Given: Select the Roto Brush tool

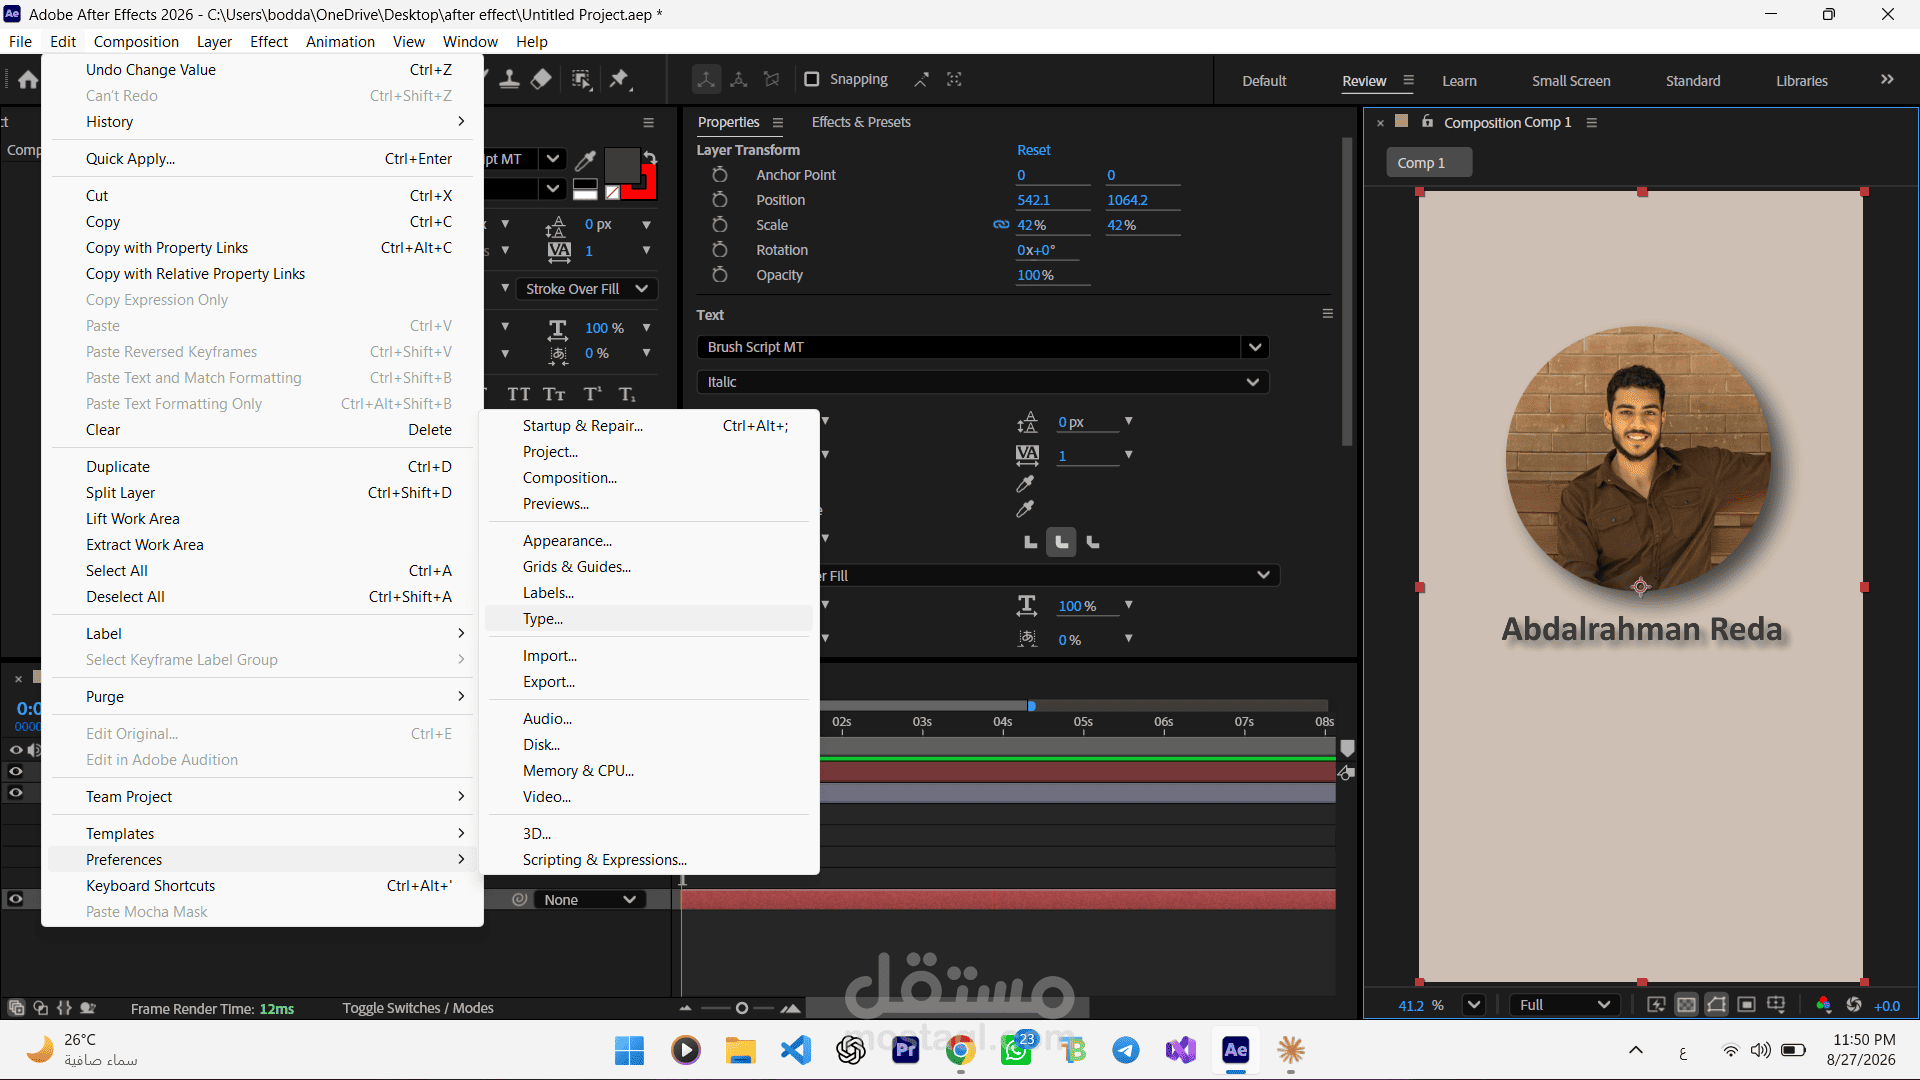Looking at the screenshot, I should 581,80.
